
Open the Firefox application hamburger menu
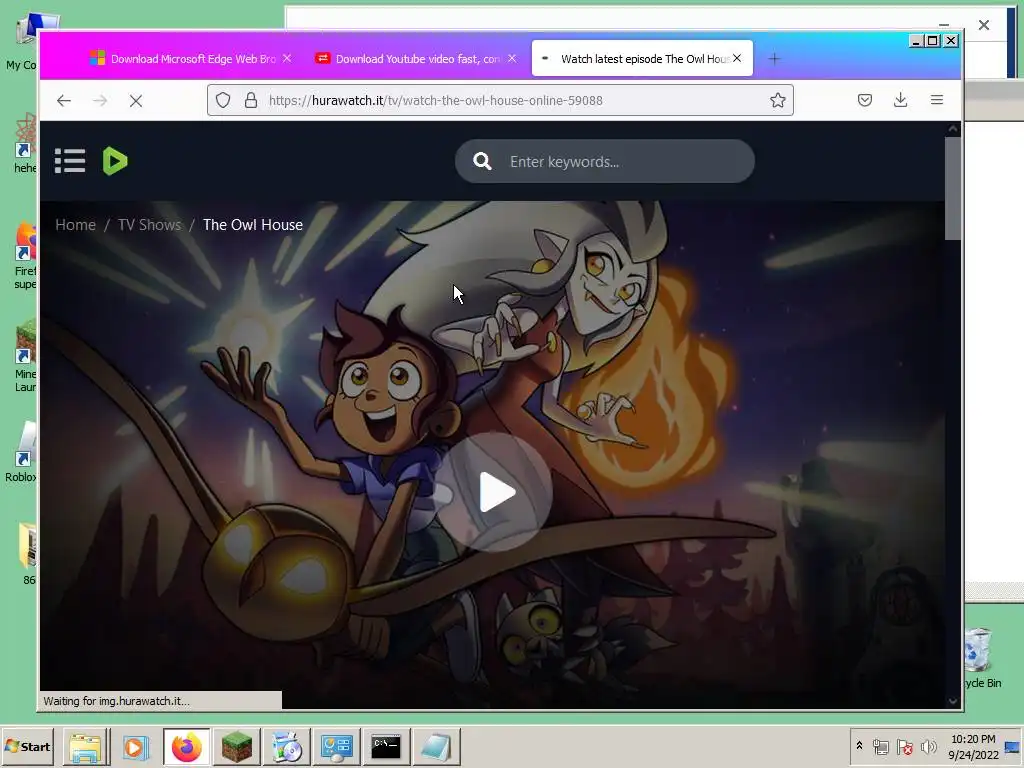coord(936,100)
